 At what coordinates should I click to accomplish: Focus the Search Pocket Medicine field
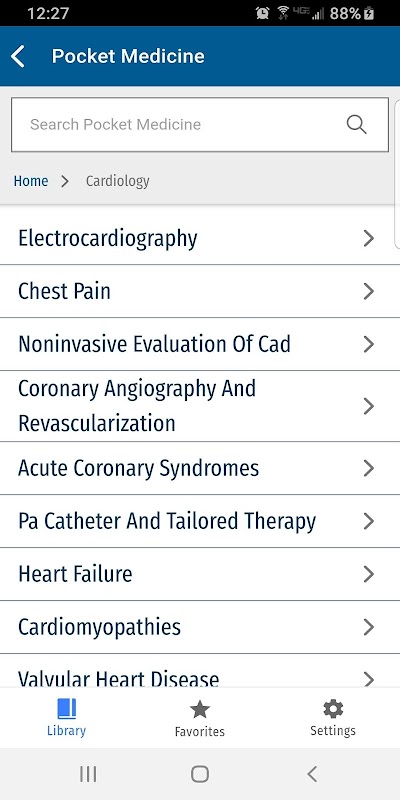pyautogui.click(x=200, y=124)
